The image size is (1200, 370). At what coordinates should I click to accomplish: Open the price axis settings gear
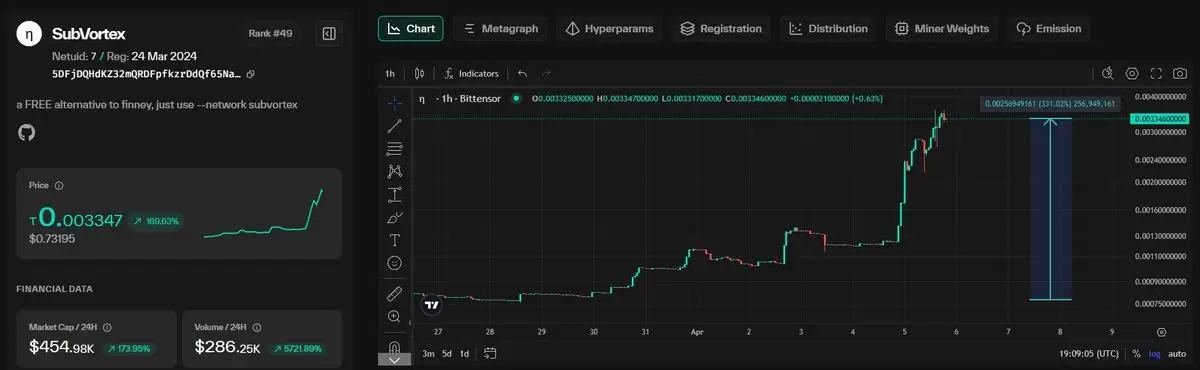[x=1161, y=332]
